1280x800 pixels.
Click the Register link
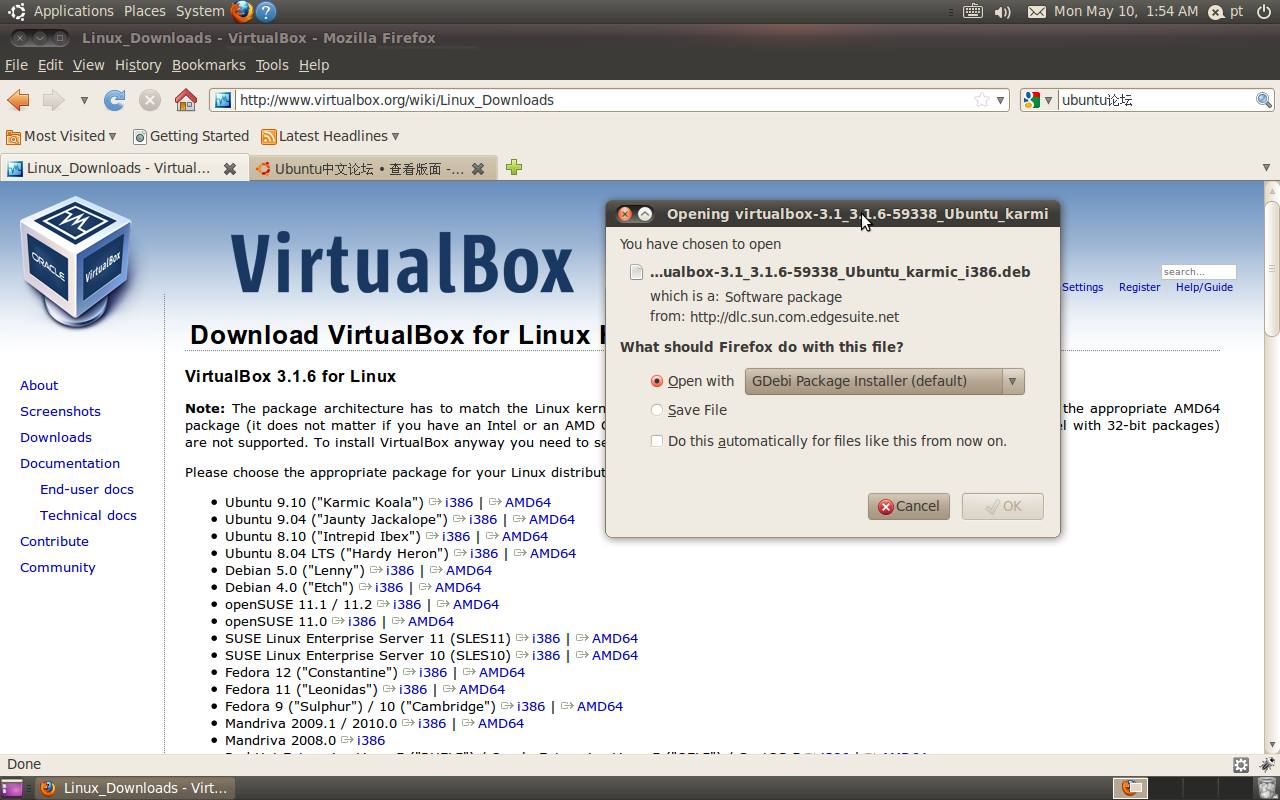(x=1140, y=287)
